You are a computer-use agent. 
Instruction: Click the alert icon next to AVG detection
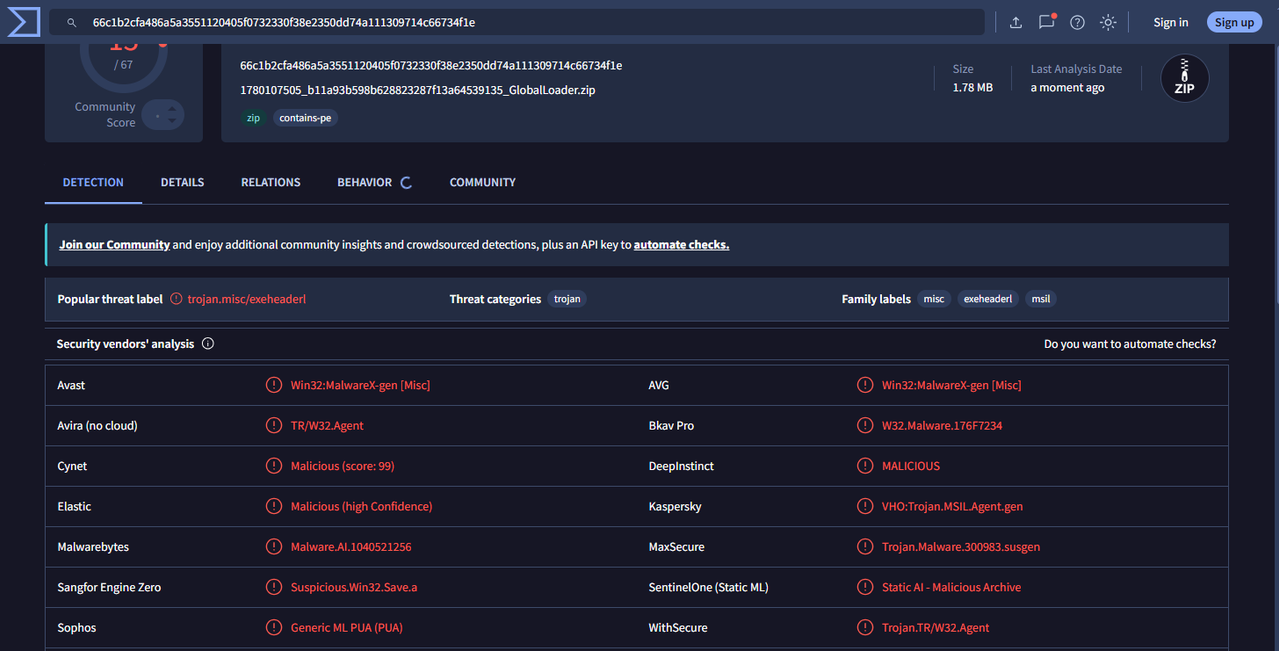tap(865, 385)
